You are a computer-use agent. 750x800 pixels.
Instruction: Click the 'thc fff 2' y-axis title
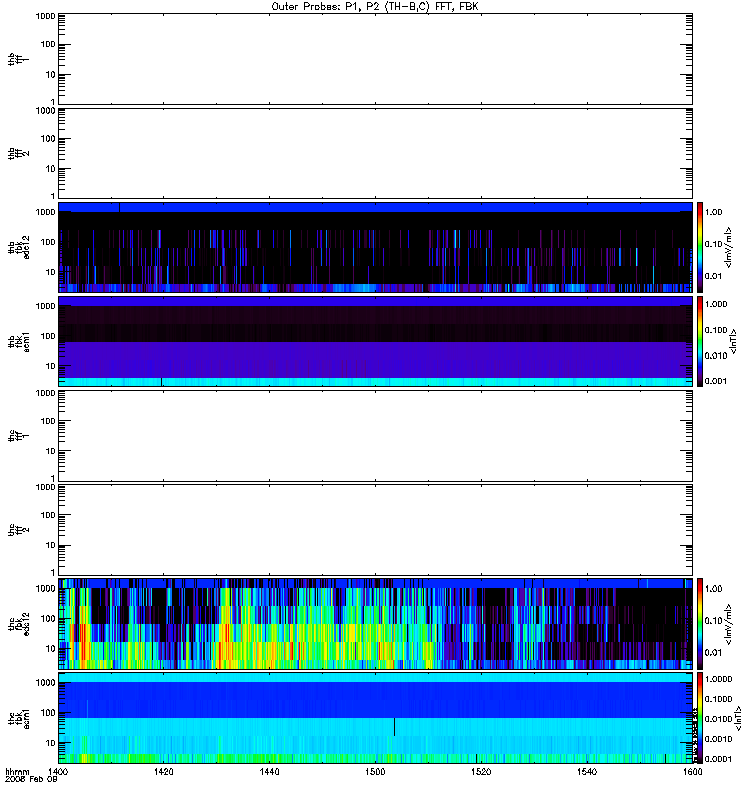[19, 530]
